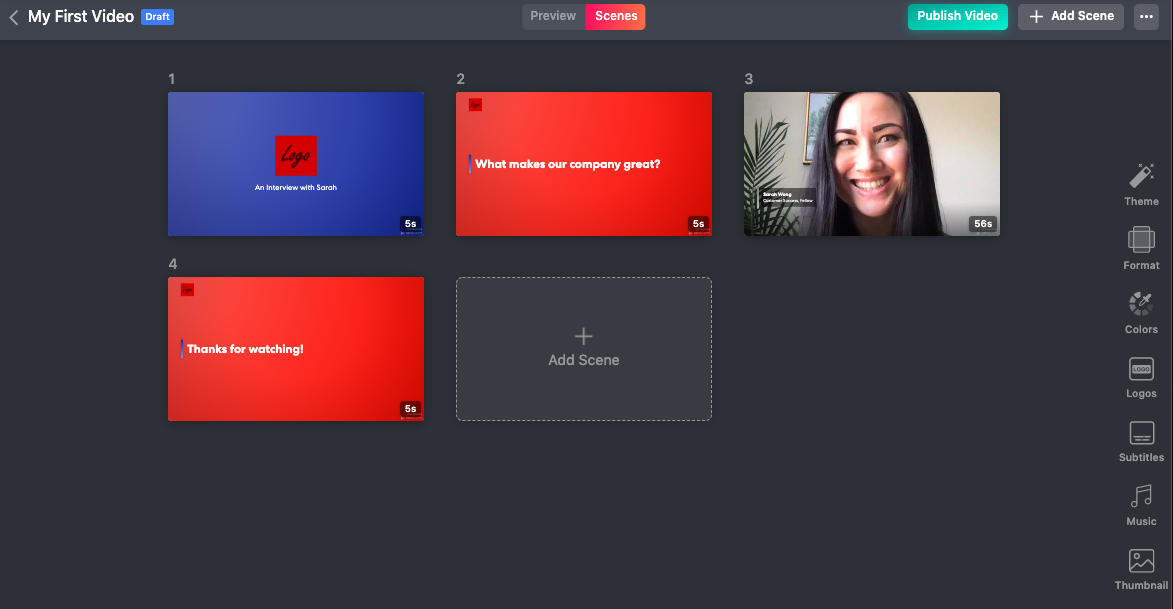Click the 56s duration badge on scene 3
This screenshot has width=1173, height=609.
pos(983,224)
